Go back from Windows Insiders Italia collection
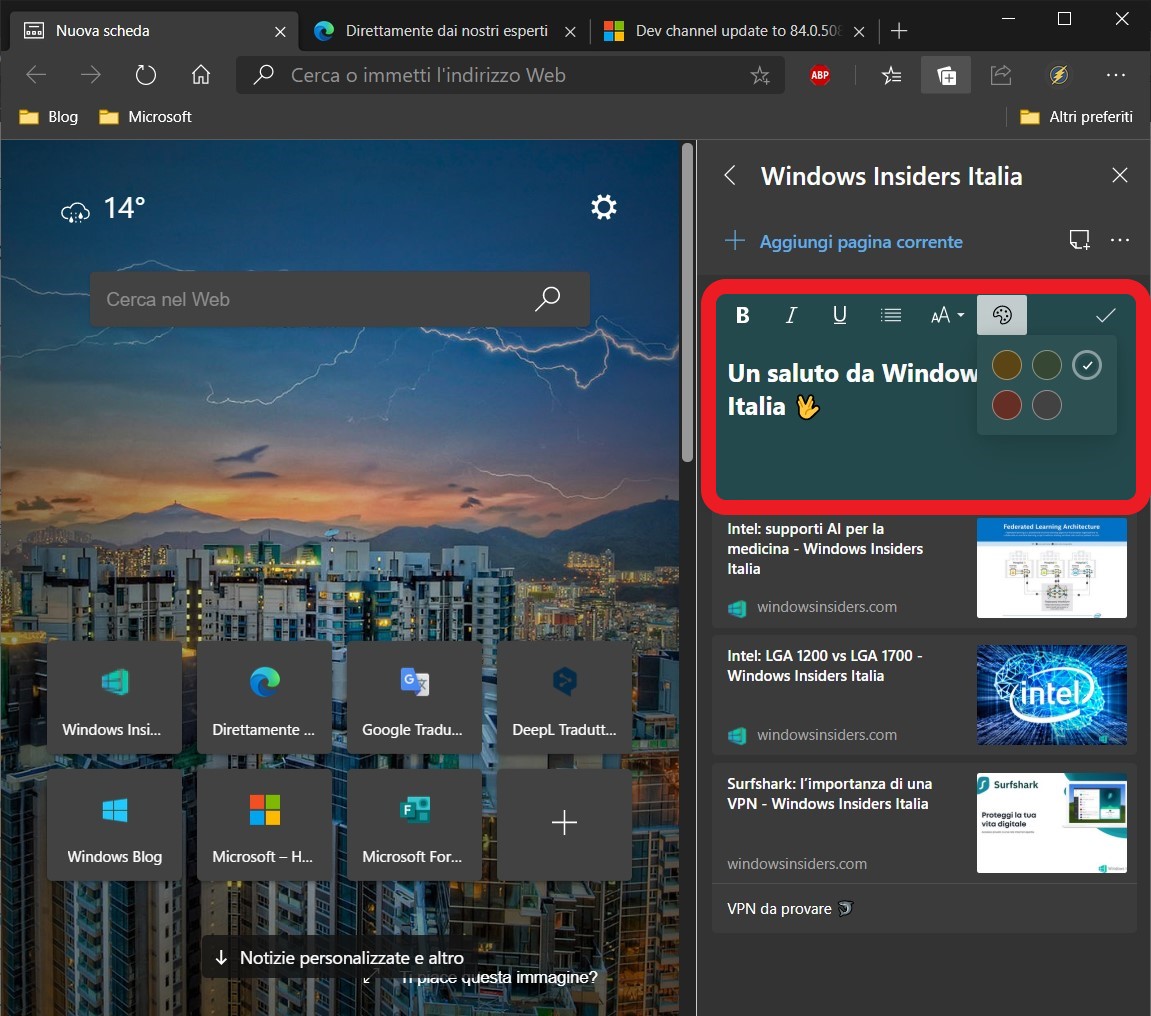The width and height of the screenshot is (1151, 1016). coord(730,175)
